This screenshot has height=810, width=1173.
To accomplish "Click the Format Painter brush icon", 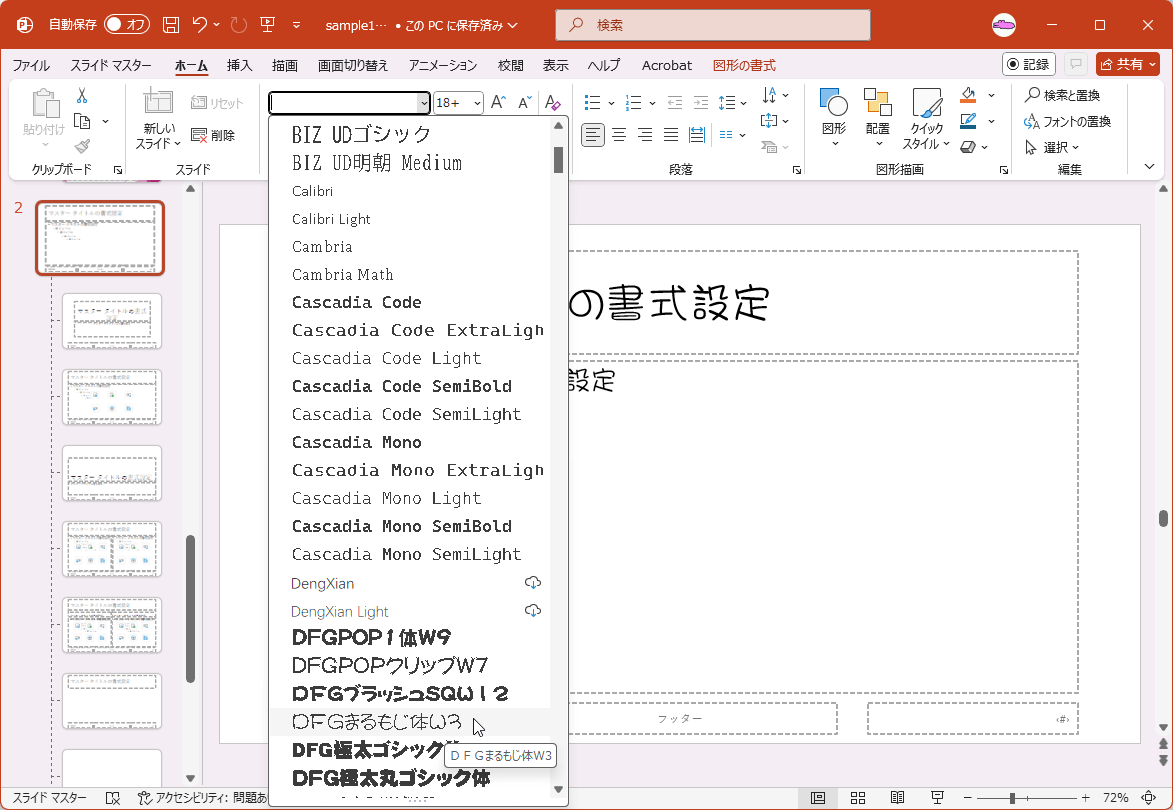I will click(82, 147).
